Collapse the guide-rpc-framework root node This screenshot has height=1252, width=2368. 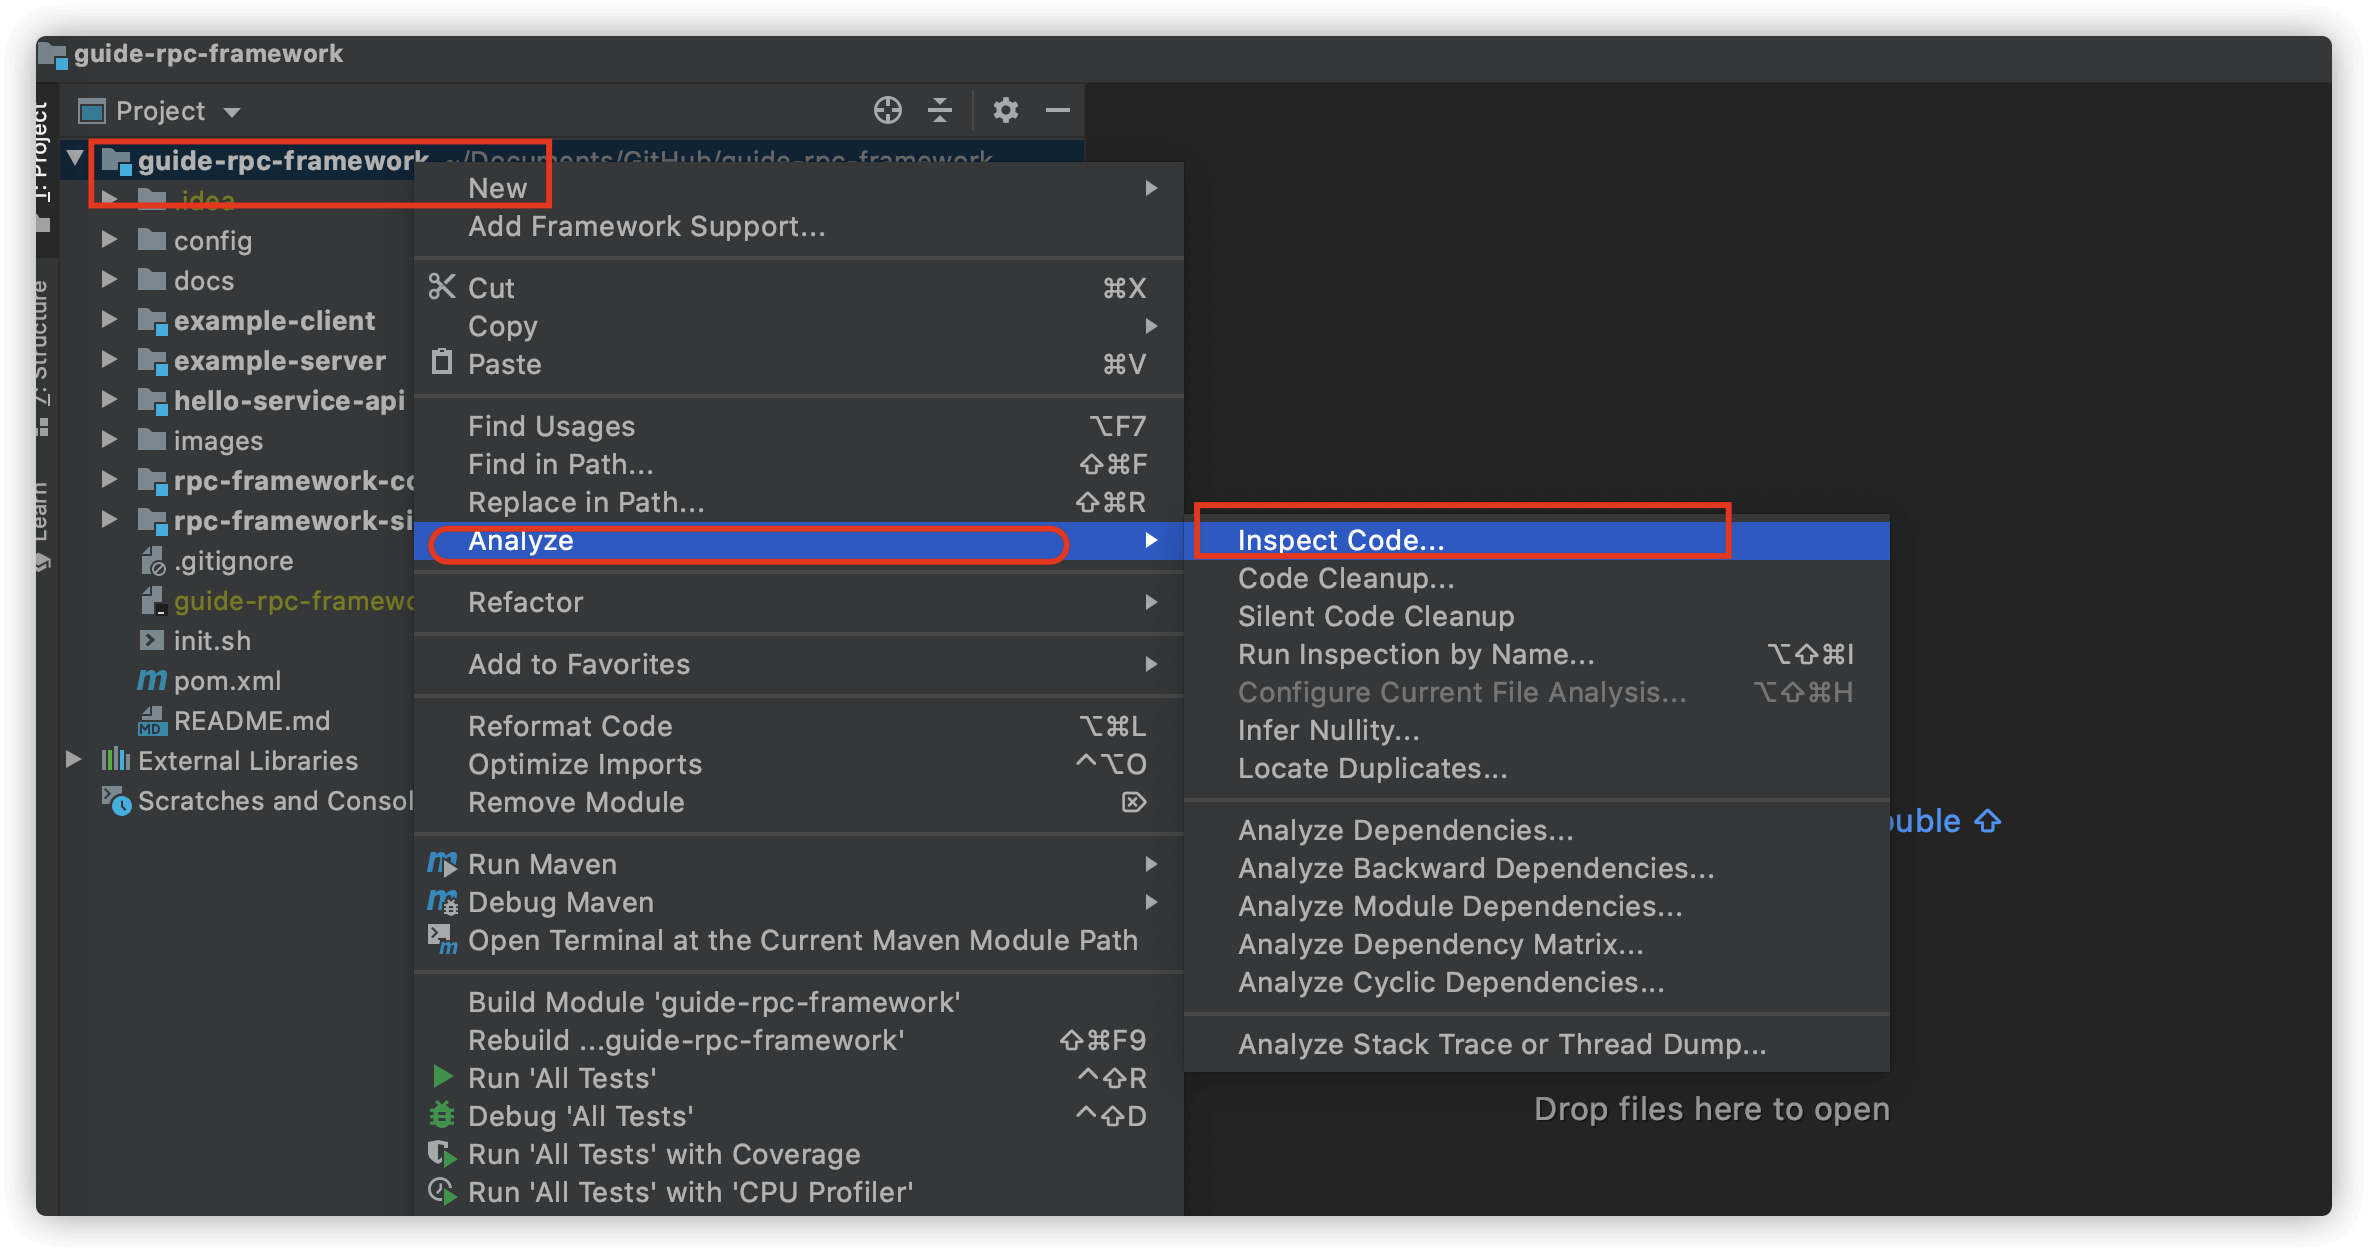pyautogui.click(x=75, y=159)
